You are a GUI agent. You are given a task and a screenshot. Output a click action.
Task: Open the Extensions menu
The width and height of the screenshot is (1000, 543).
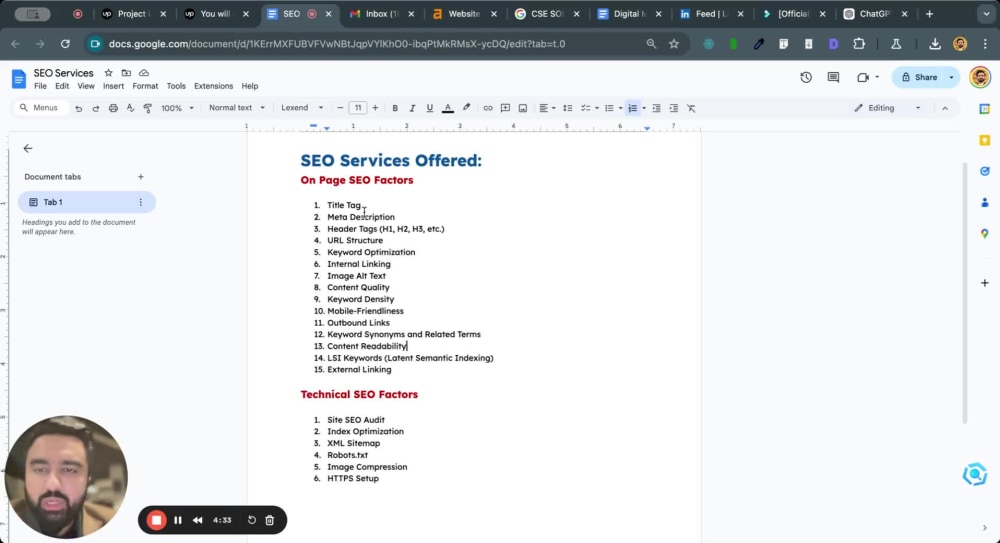click(x=214, y=86)
